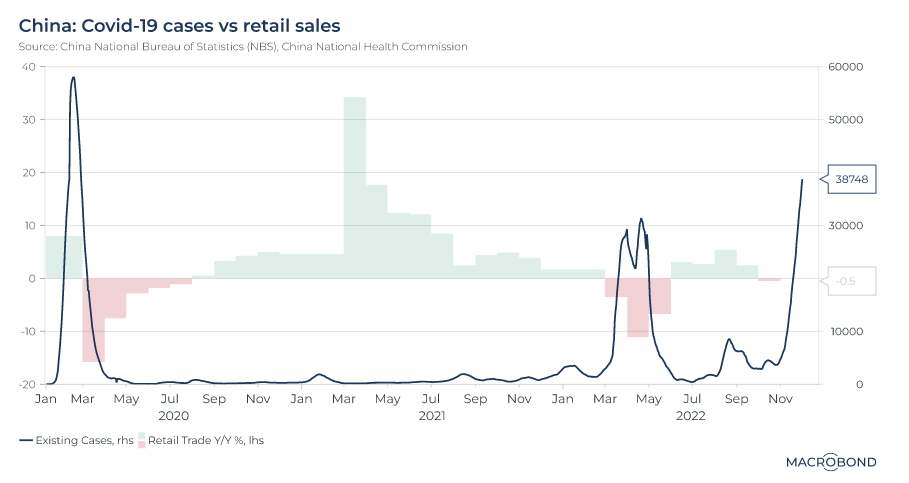Image resolution: width=909 pixels, height=483 pixels.
Task: Click the Jul month label directly above 2022
Action: pyautogui.click(x=692, y=399)
